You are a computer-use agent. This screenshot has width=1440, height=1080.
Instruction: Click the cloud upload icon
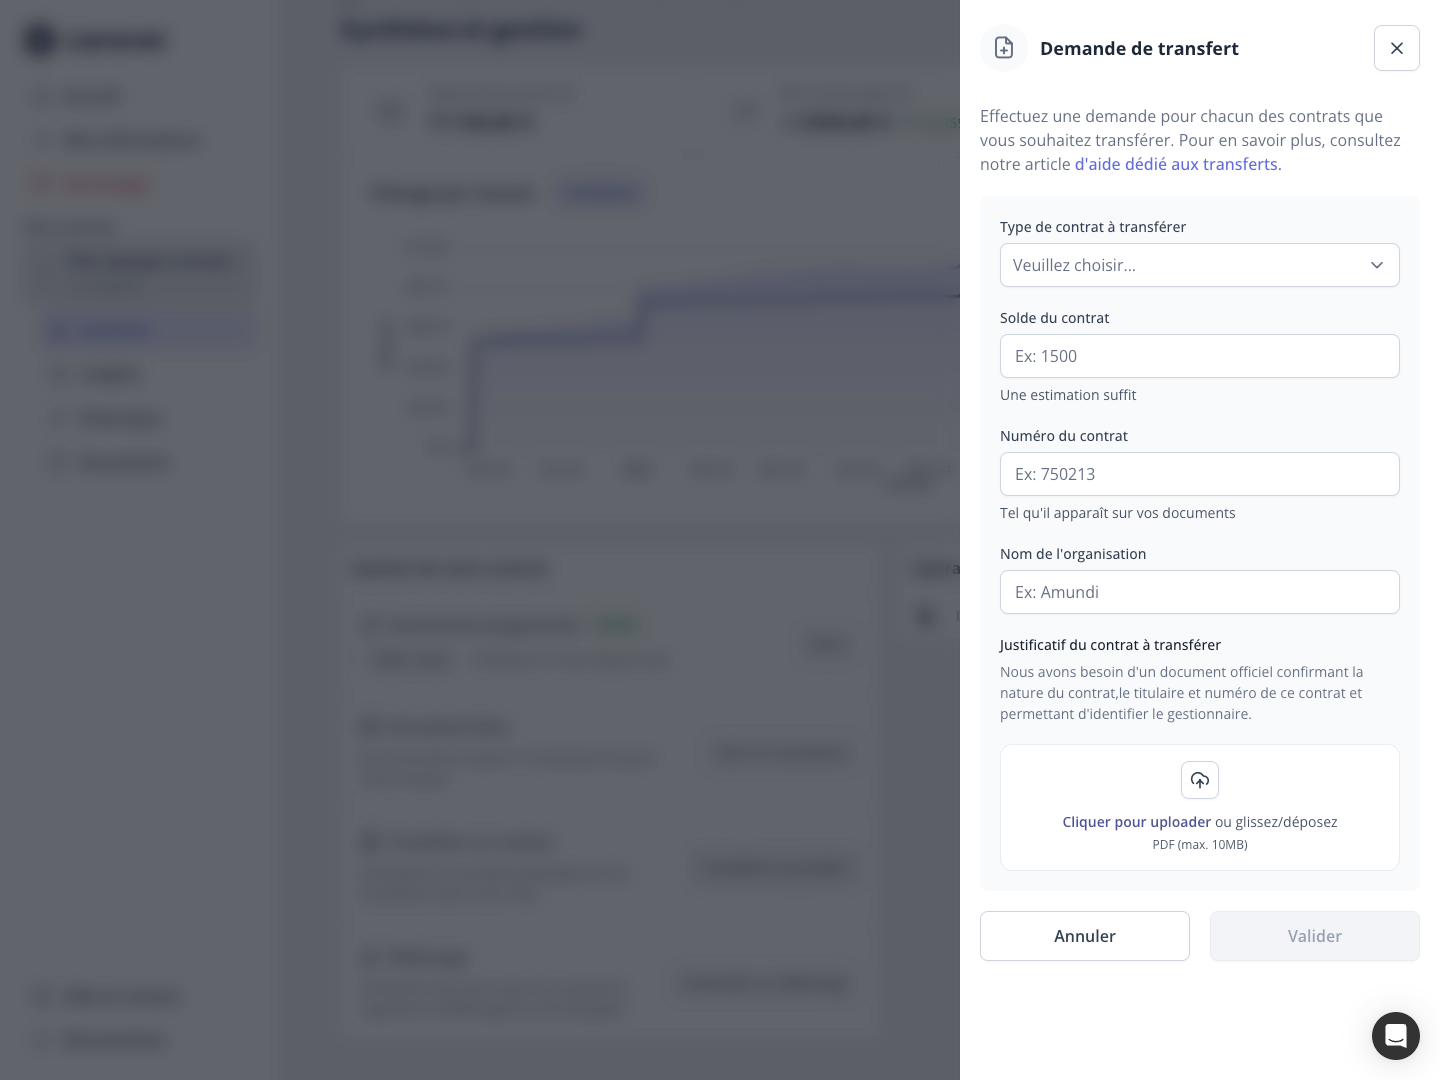coord(1200,780)
